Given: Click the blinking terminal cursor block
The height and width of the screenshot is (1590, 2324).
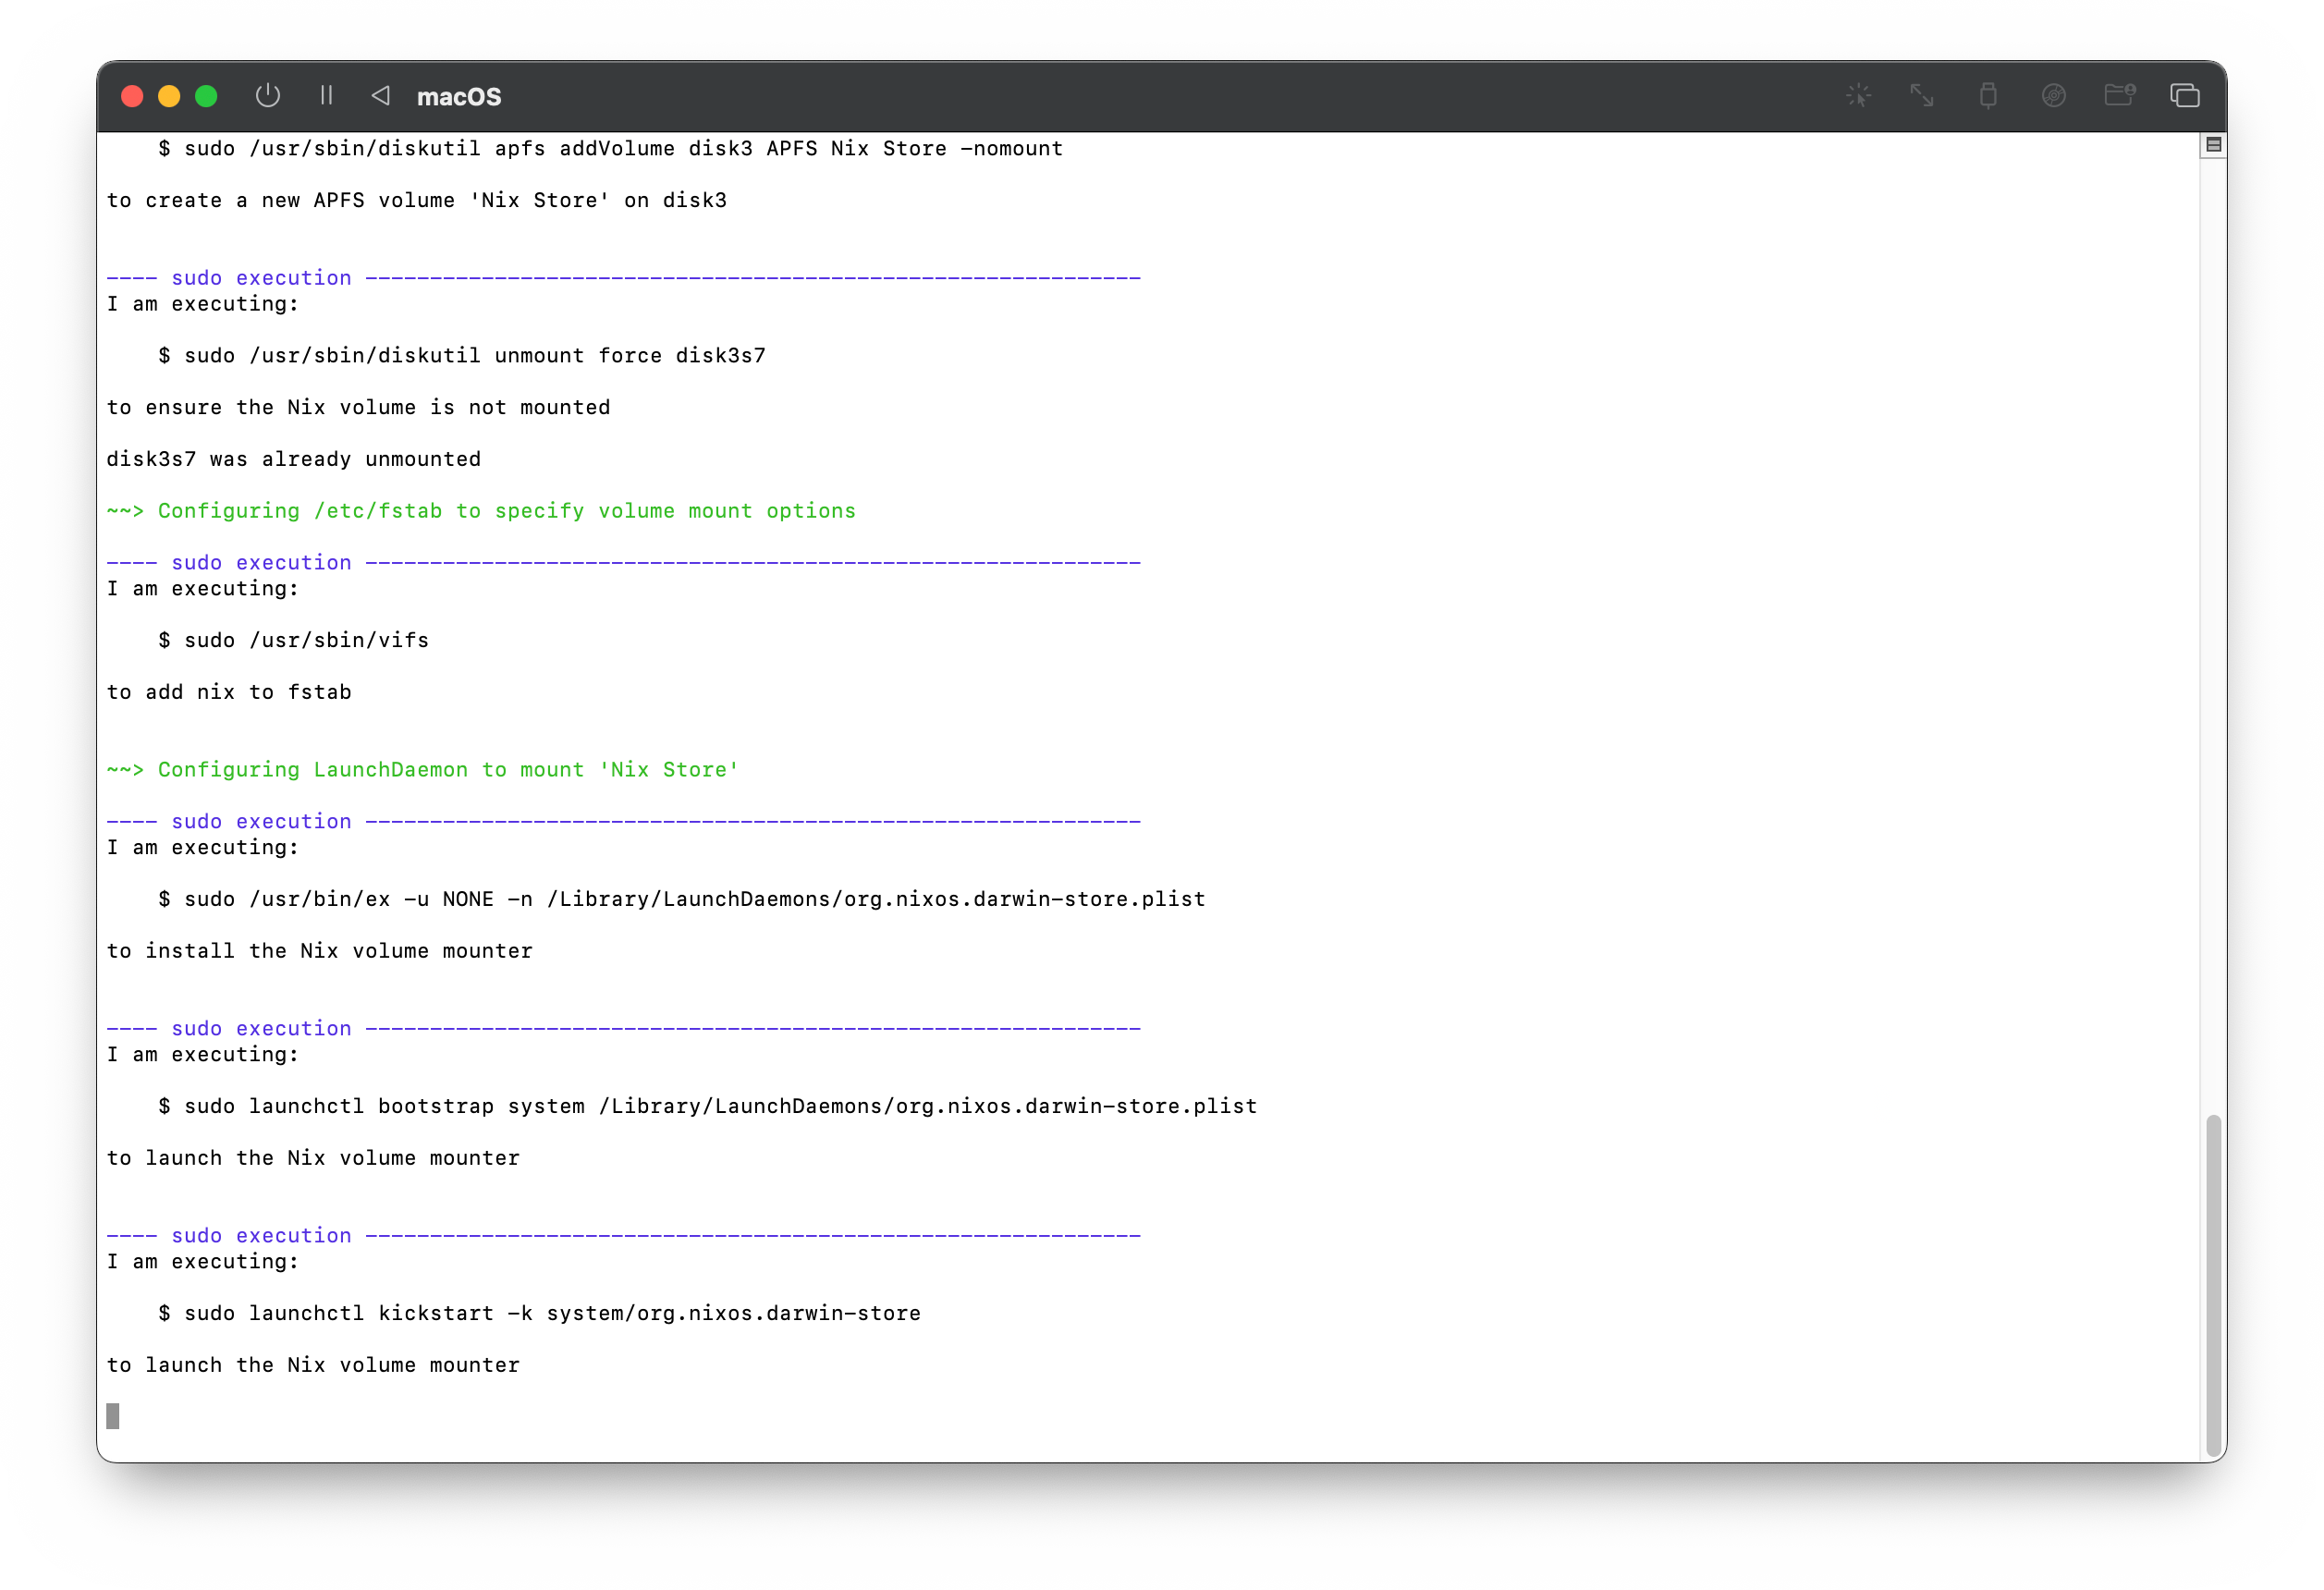Looking at the screenshot, I should click(x=113, y=1416).
